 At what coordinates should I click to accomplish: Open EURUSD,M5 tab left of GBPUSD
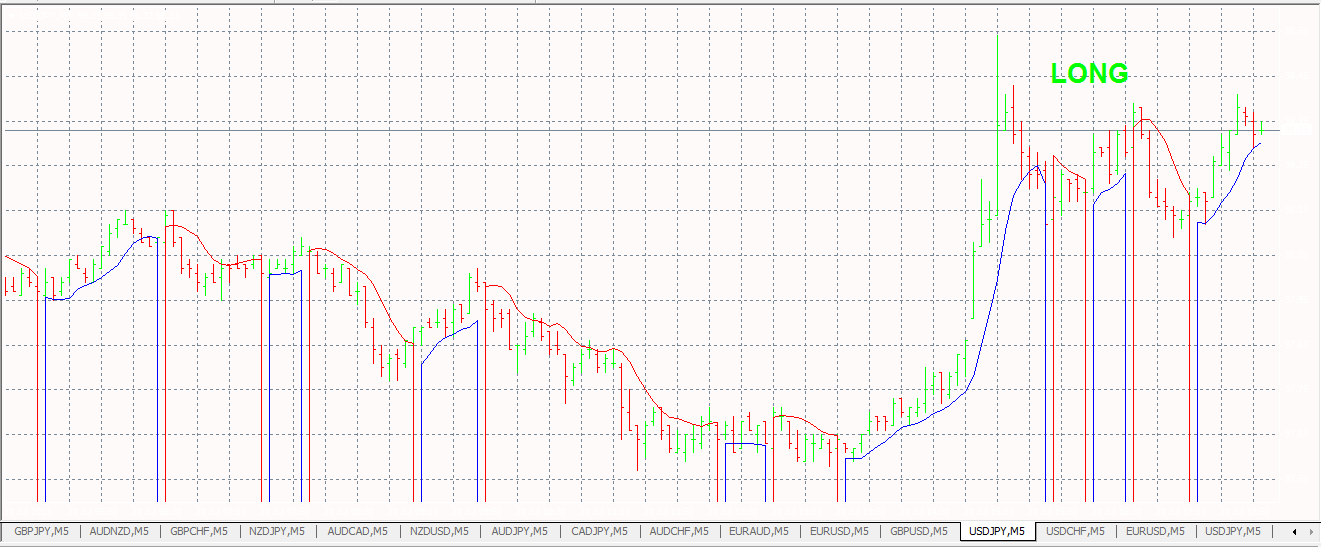[x=839, y=531]
